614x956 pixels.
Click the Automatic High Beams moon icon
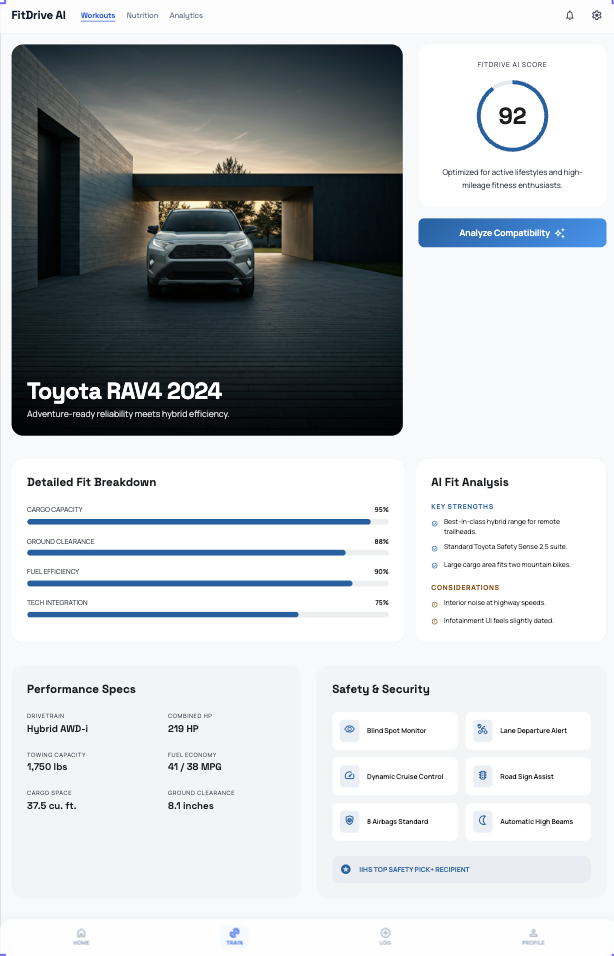coord(482,821)
